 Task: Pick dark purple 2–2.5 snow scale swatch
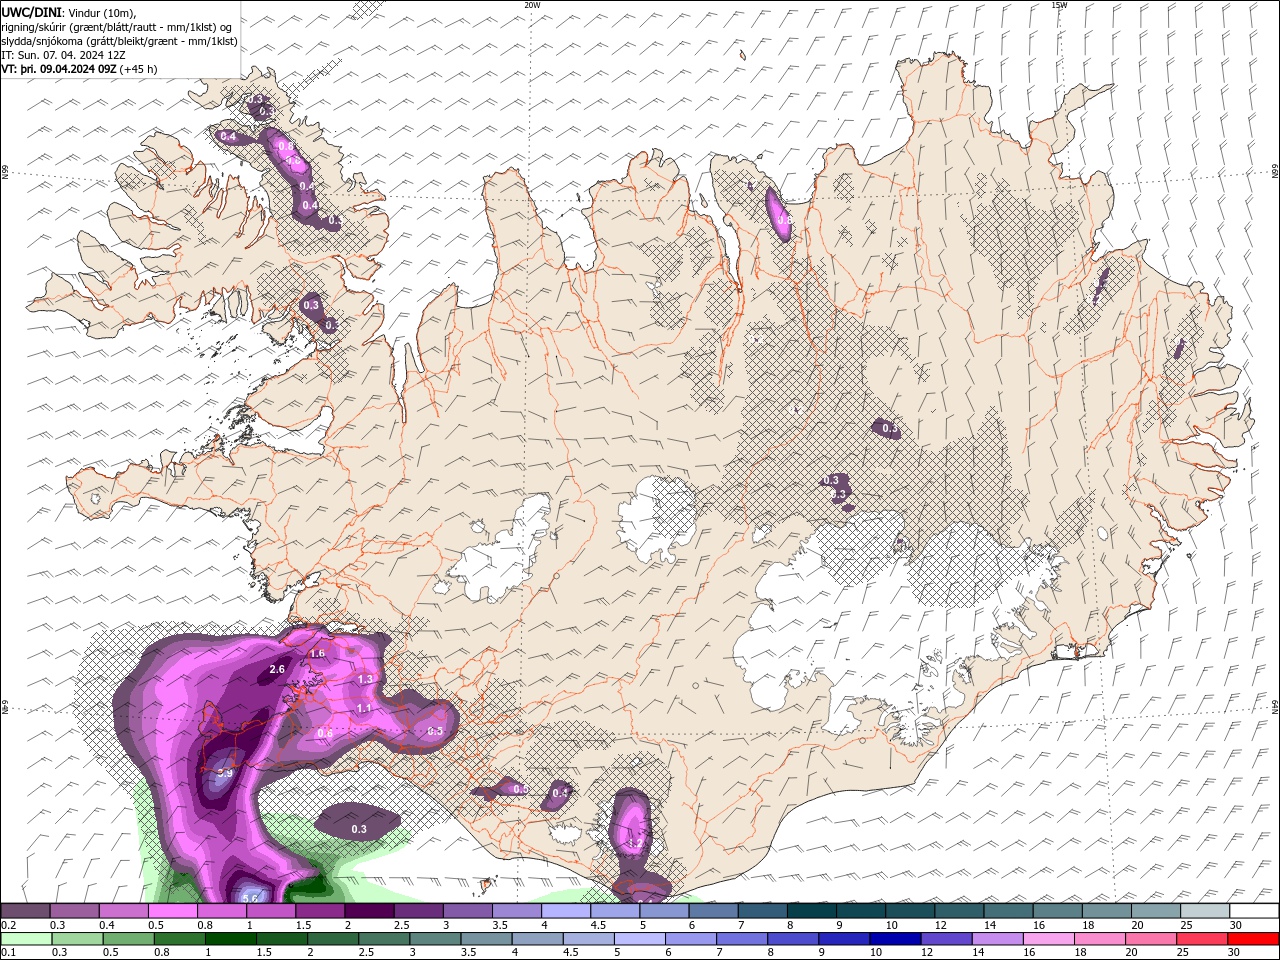369,911
